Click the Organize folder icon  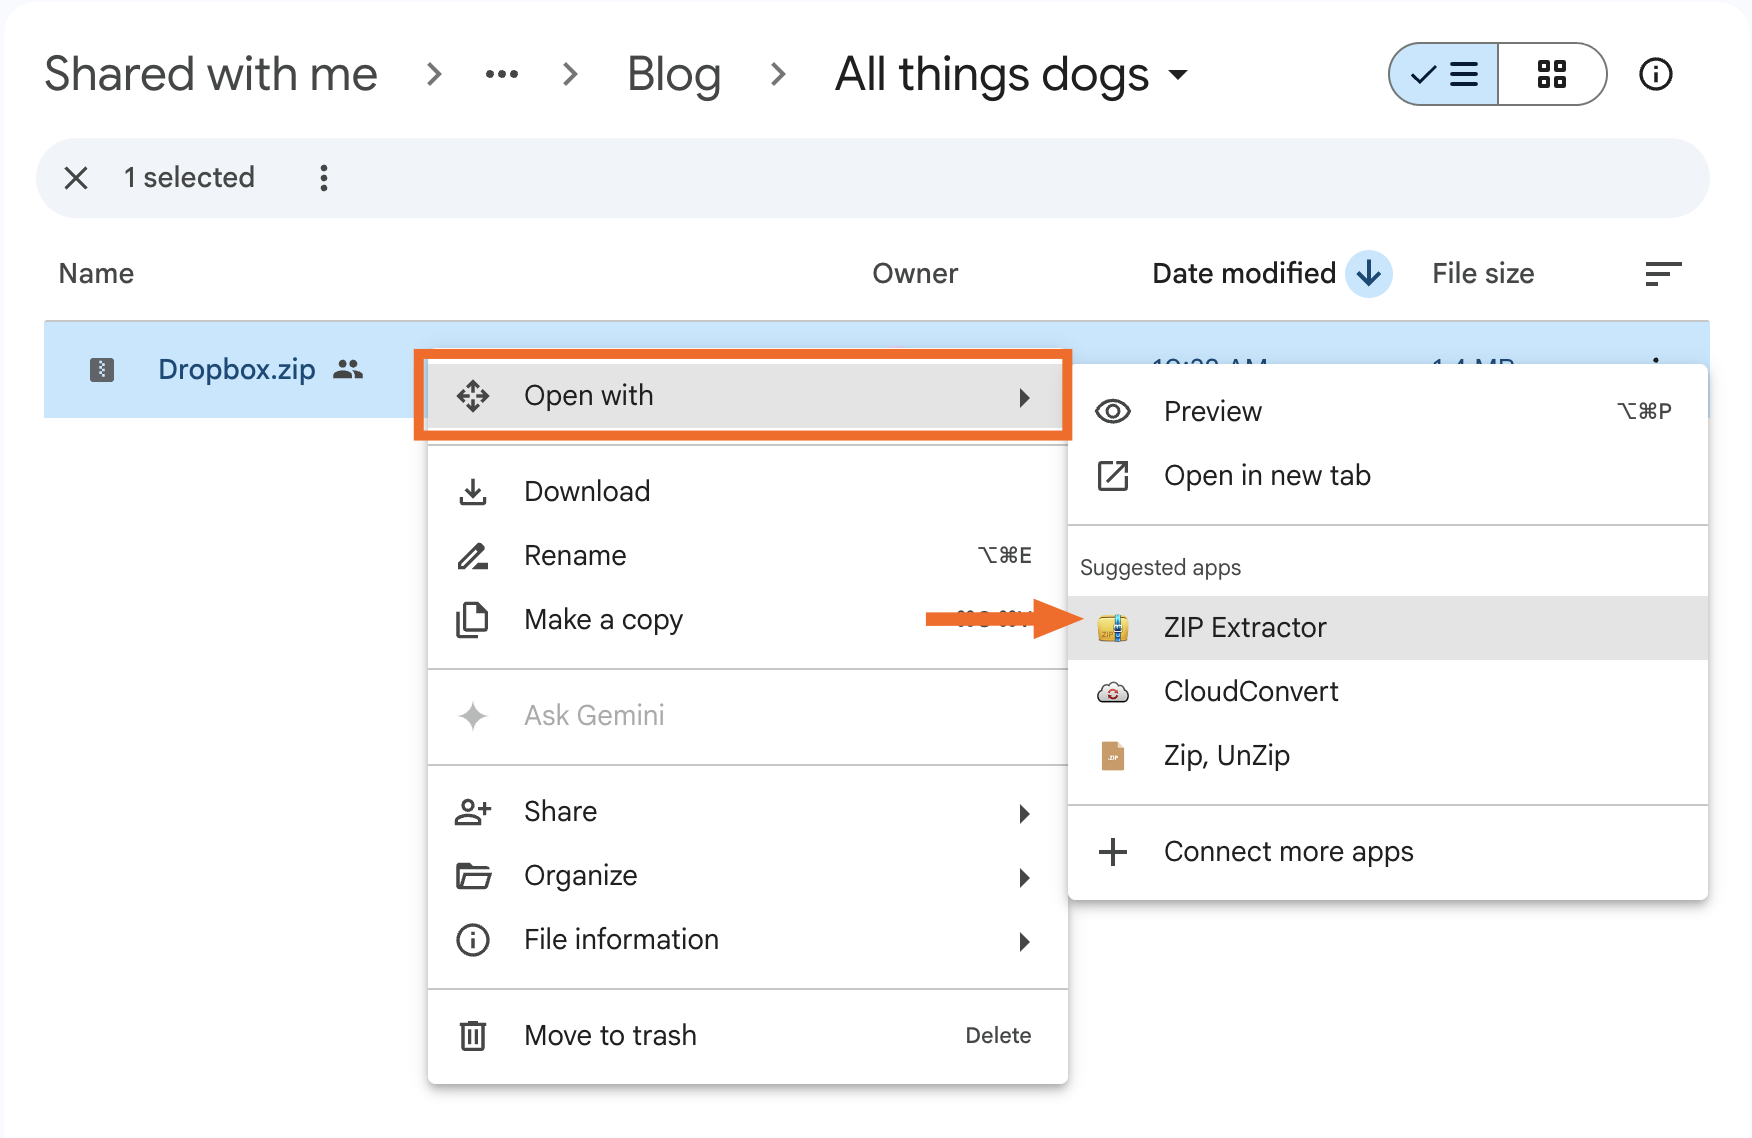point(473,876)
